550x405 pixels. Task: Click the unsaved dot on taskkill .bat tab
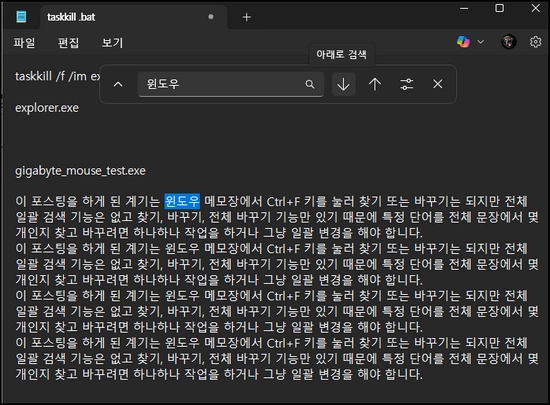211,16
